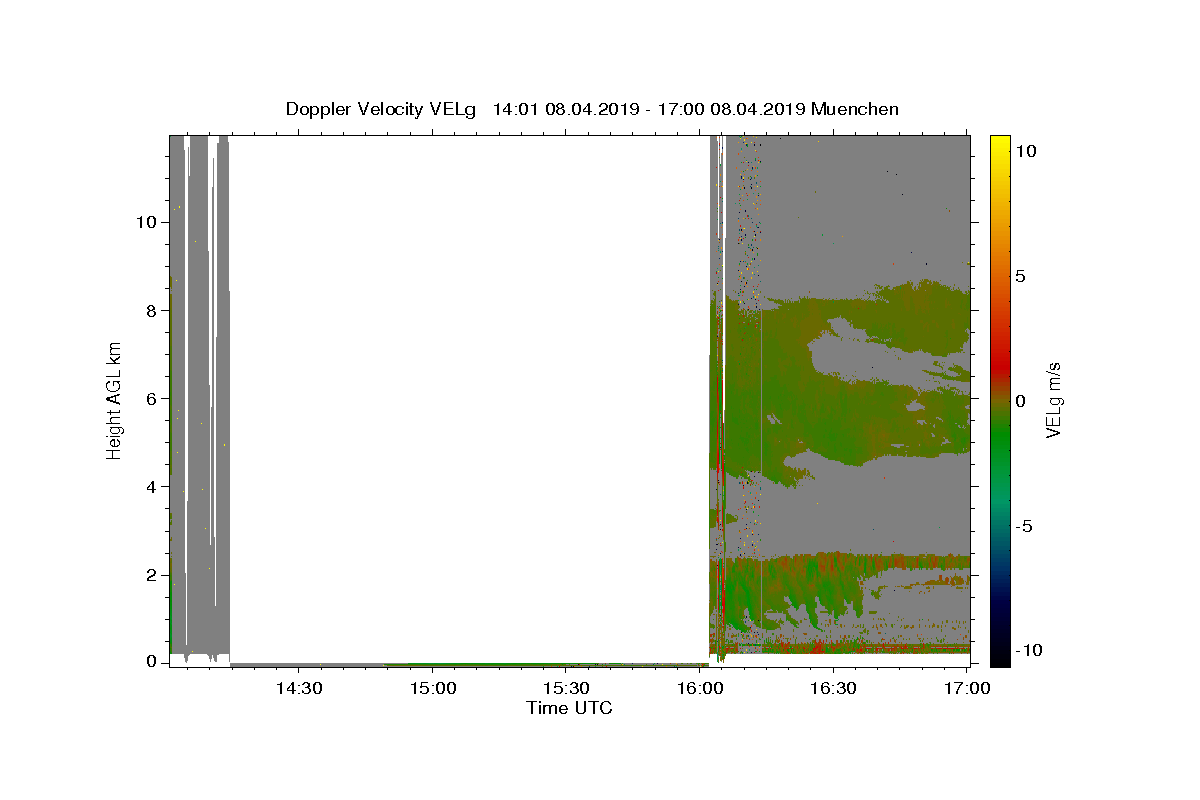Click the 'Time UTC' axis label
Screen dimensions: 1200x800
(569, 708)
